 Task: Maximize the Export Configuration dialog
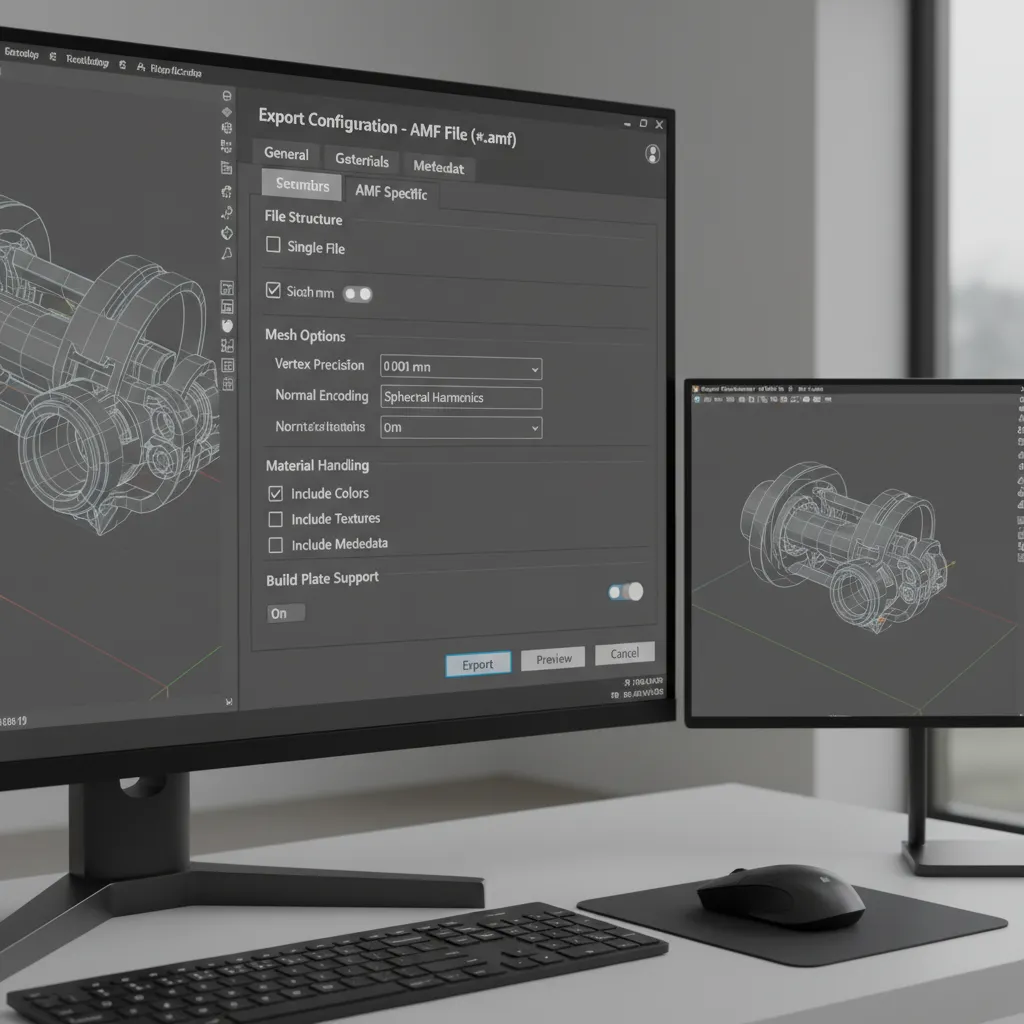point(643,123)
